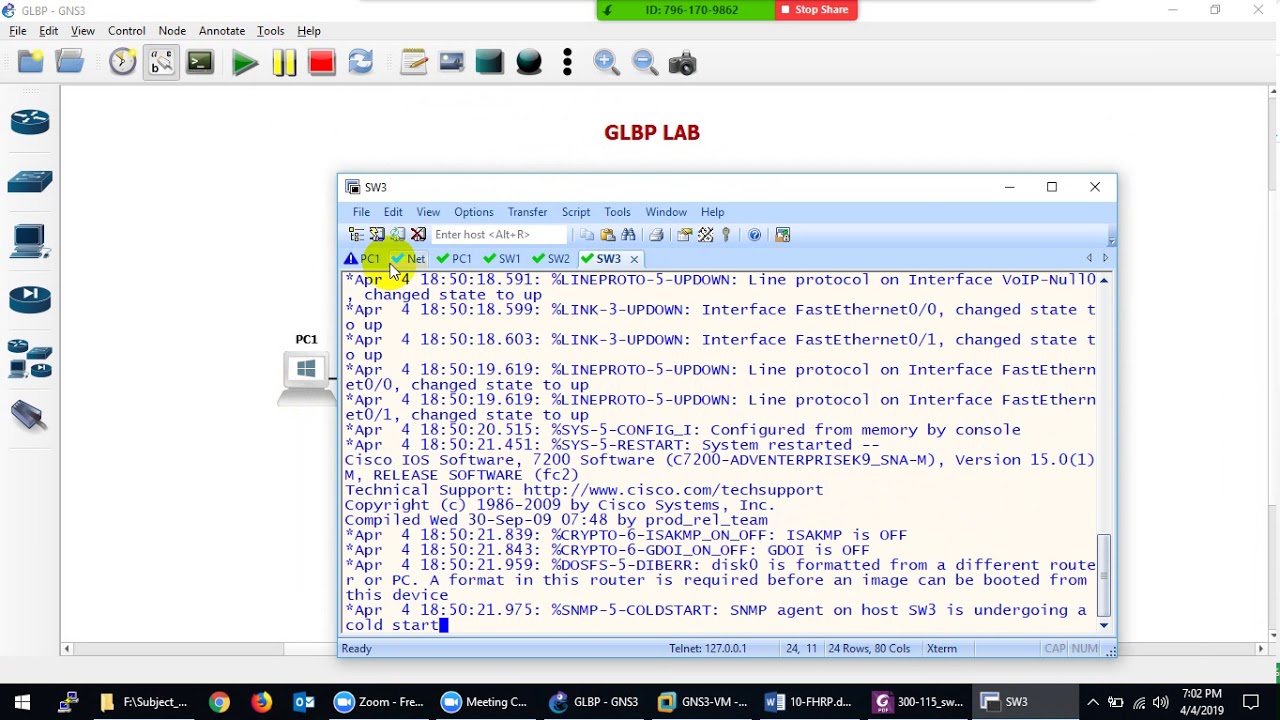Click the three vertical dots toolbar icon
This screenshot has width=1280, height=720.
[567, 63]
